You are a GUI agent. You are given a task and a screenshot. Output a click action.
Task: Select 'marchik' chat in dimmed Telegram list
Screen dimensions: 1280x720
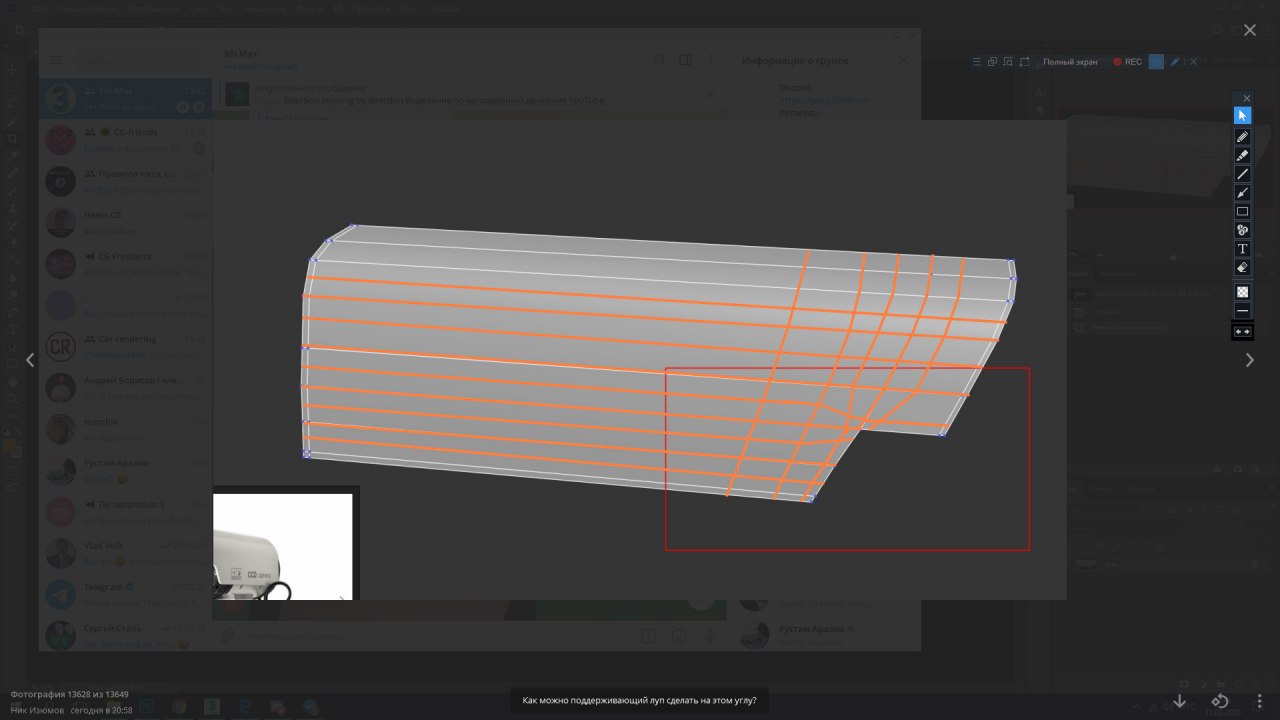pyautogui.click(x=125, y=428)
